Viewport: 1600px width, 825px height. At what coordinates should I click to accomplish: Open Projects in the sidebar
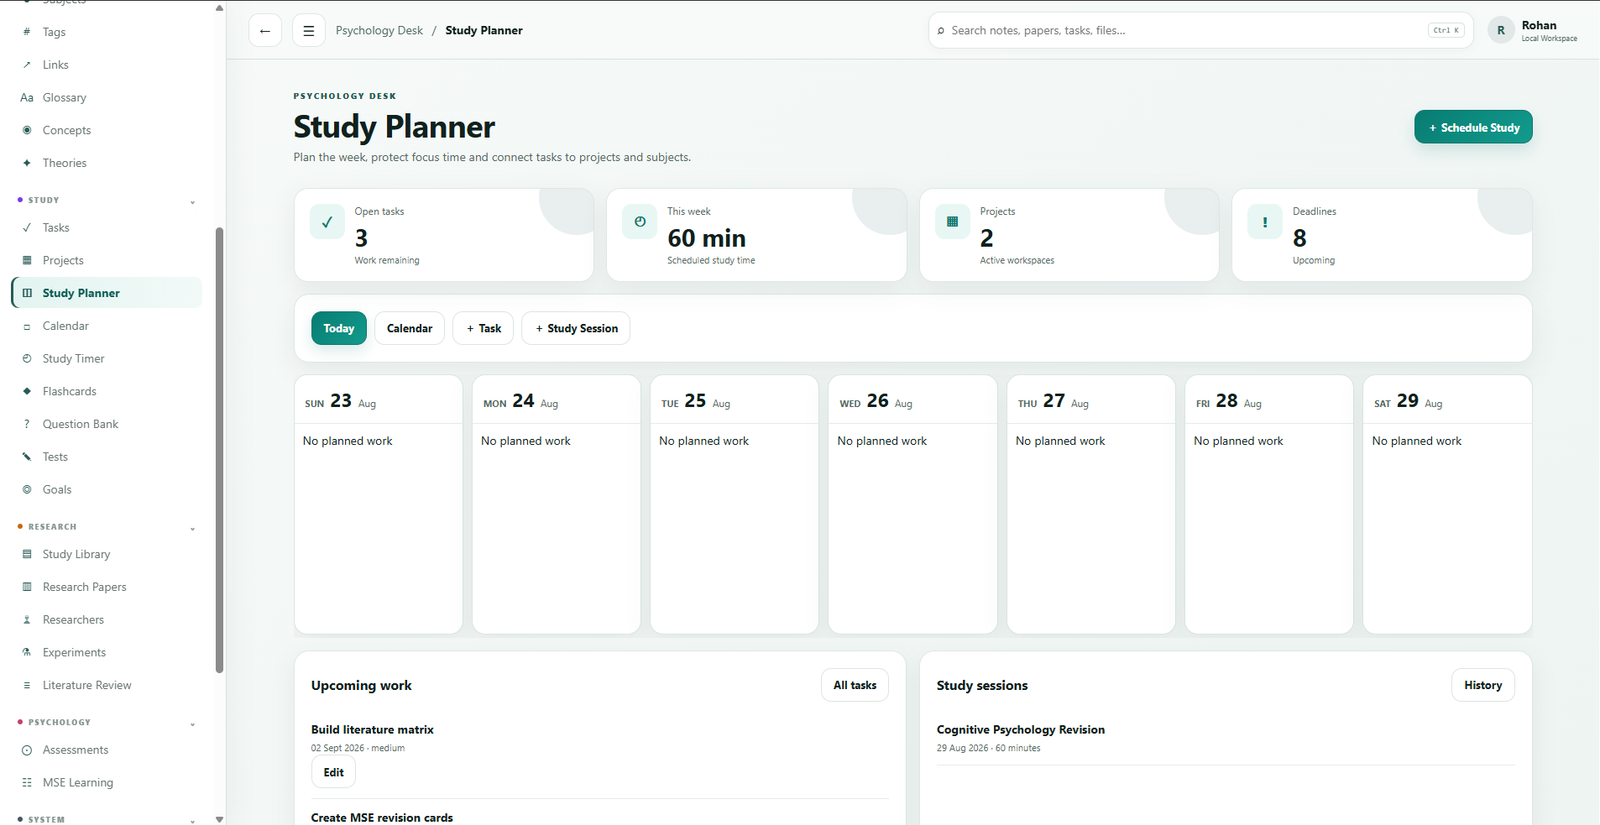click(106, 261)
